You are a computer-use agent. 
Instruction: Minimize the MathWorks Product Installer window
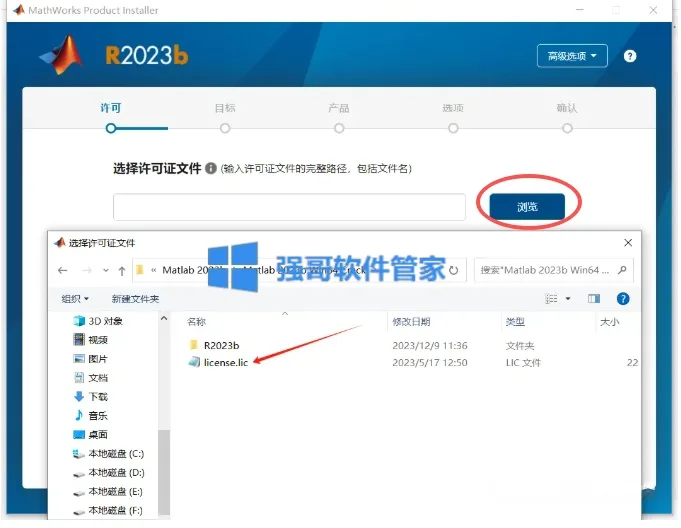coord(579,10)
